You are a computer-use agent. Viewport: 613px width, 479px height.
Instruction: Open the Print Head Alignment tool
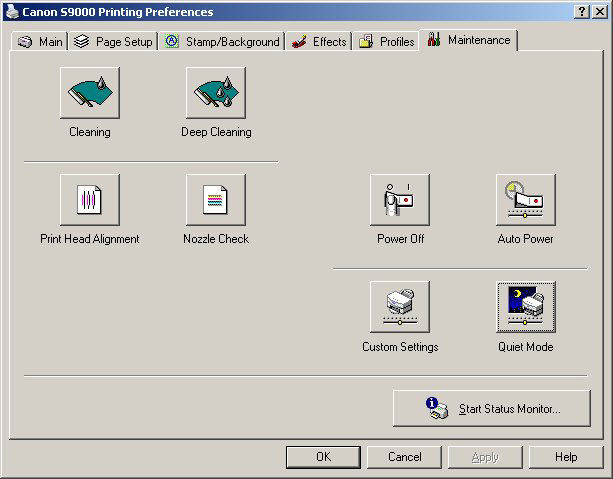tap(90, 200)
